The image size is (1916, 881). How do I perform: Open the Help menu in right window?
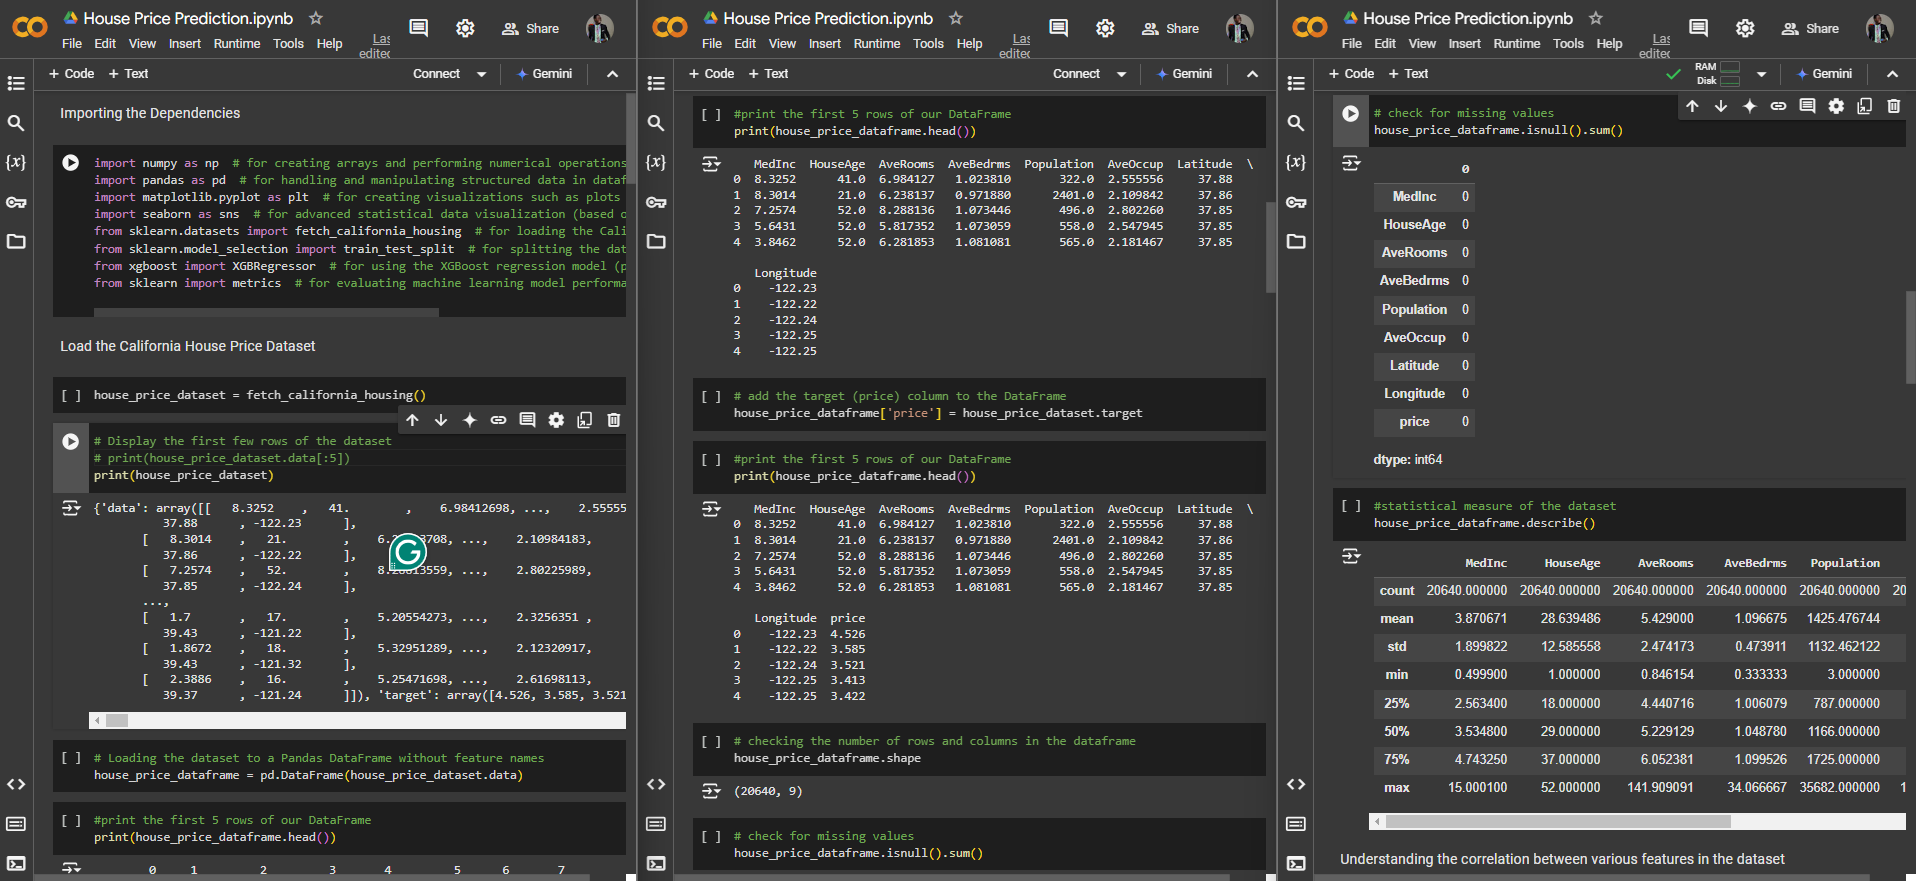(1609, 44)
